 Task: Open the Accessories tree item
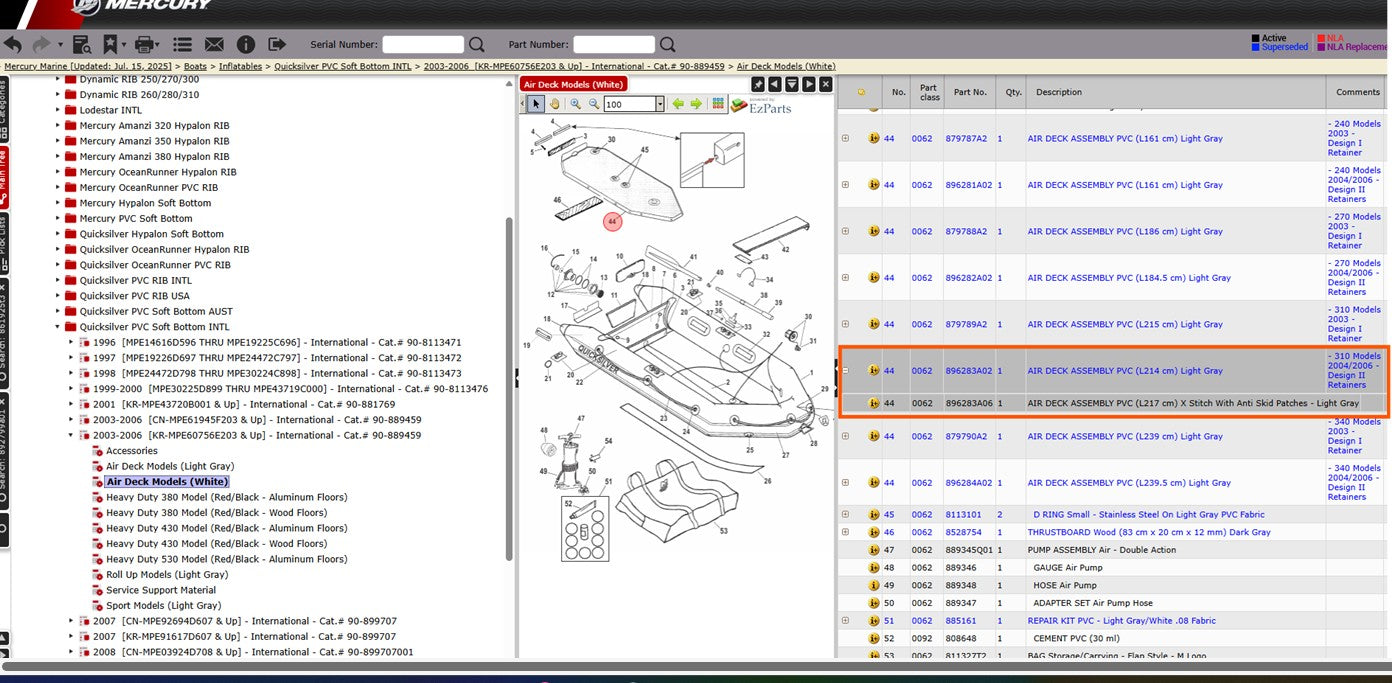click(x=132, y=451)
